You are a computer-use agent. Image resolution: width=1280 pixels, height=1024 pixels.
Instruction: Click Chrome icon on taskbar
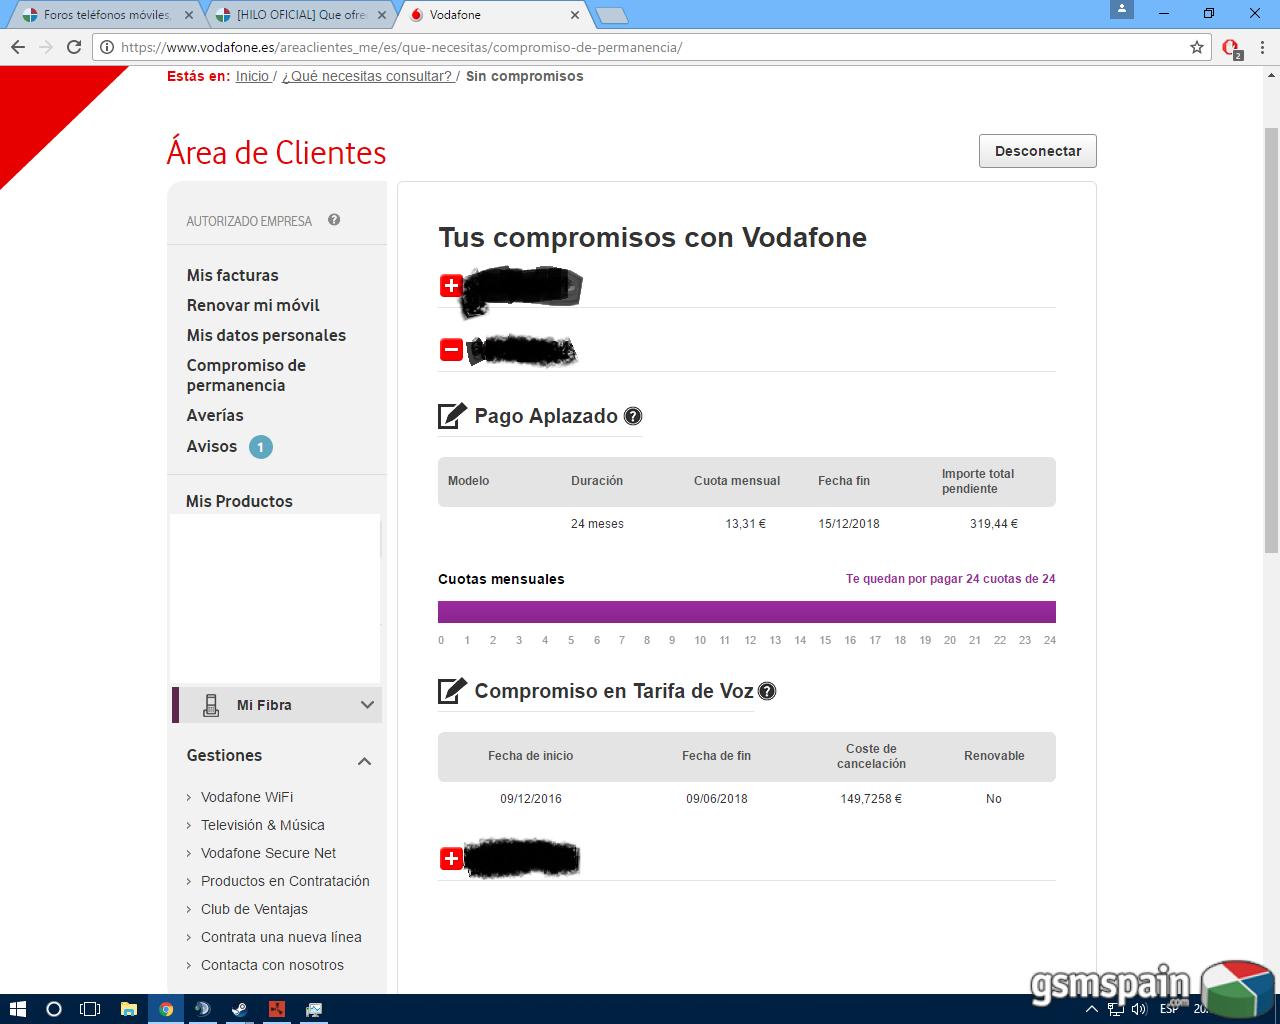pos(166,1009)
